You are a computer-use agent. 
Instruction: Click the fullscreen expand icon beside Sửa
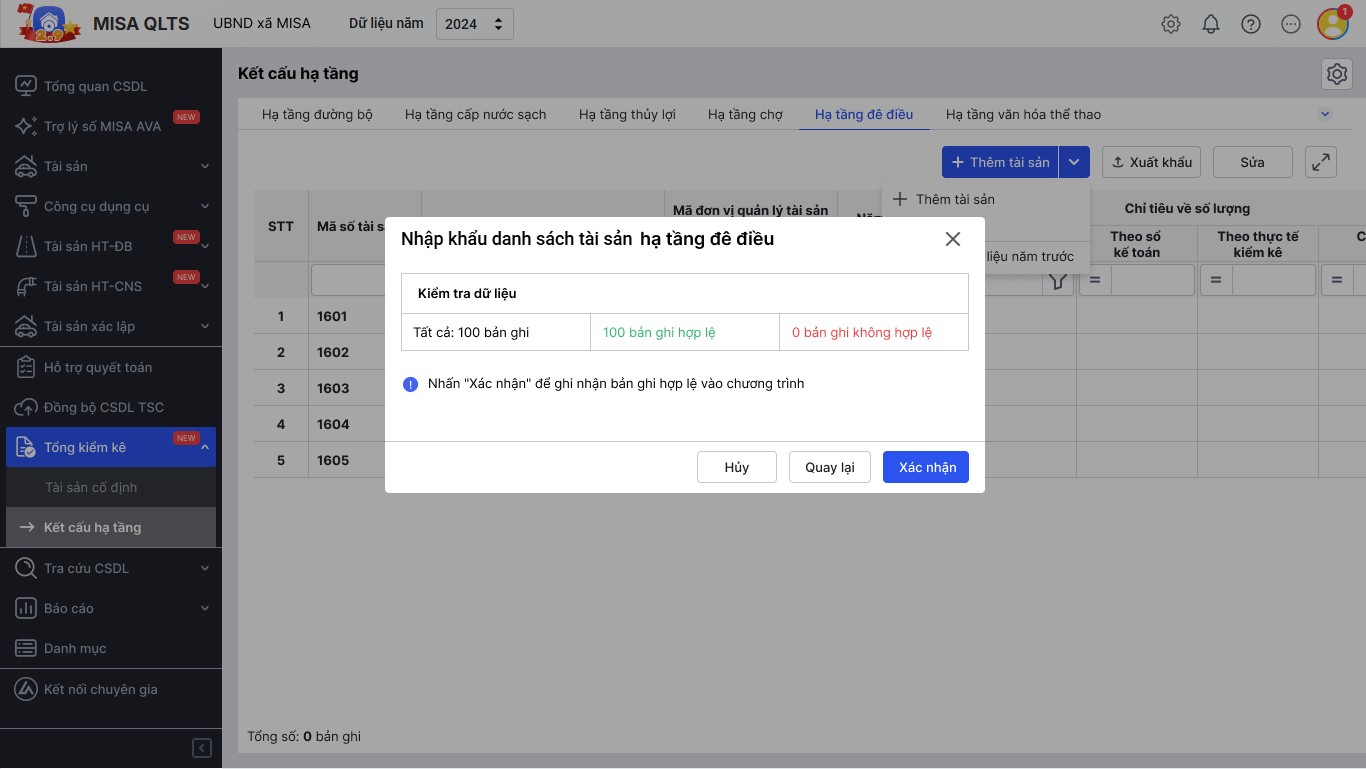(x=1321, y=162)
